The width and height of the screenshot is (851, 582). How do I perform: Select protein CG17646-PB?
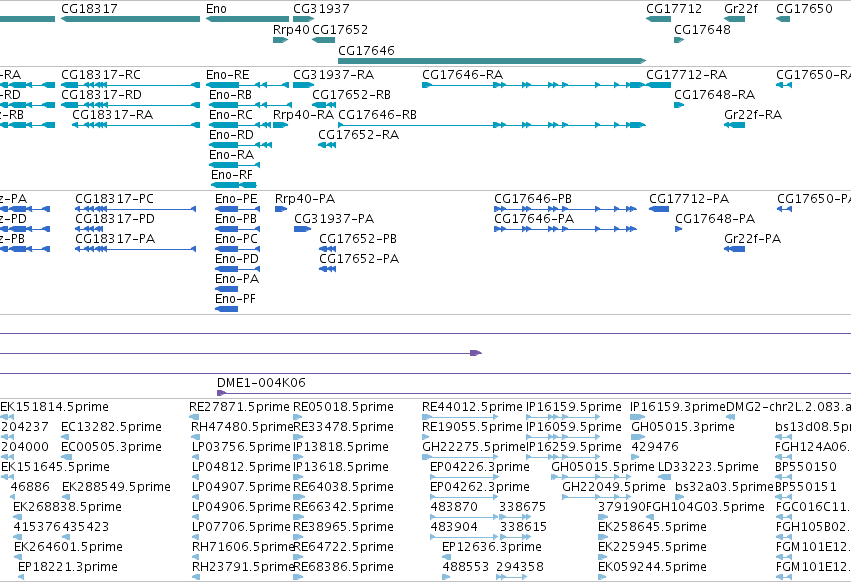tap(532, 199)
